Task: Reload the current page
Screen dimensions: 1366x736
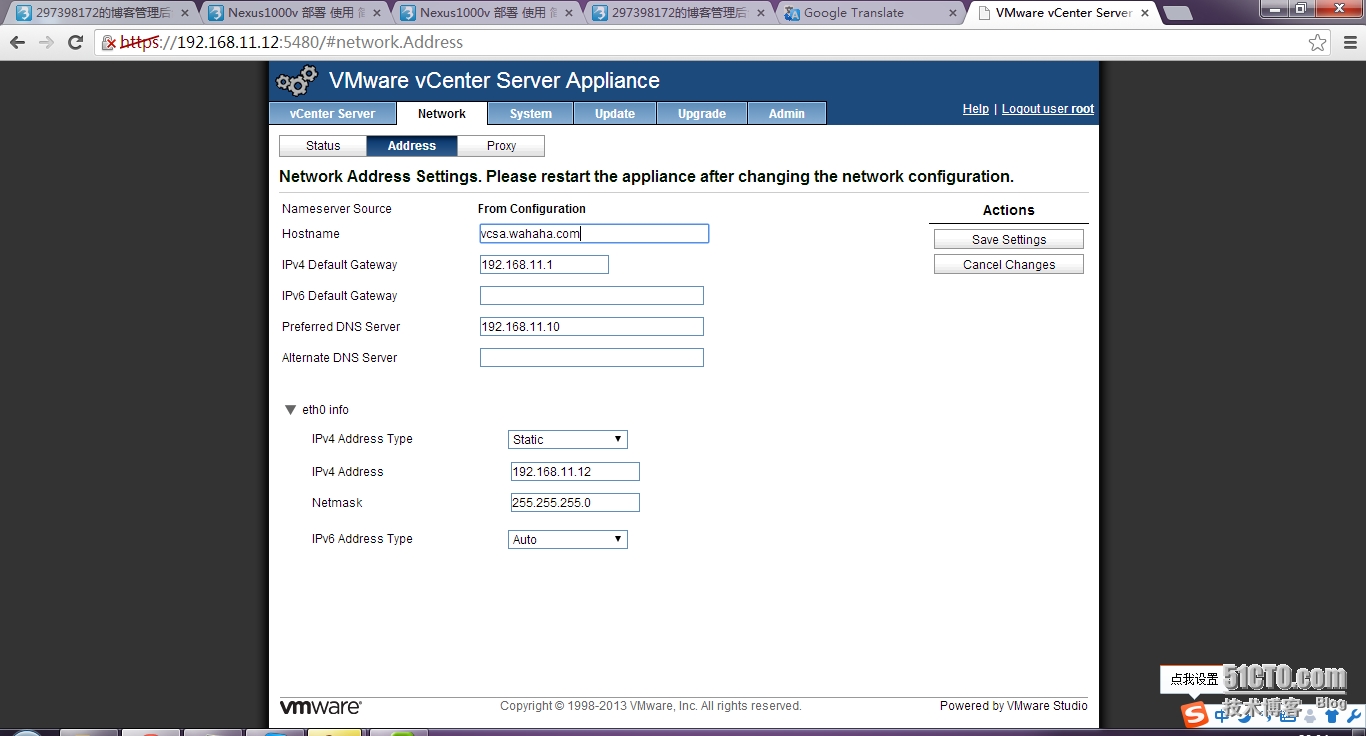Action: point(75,43)
